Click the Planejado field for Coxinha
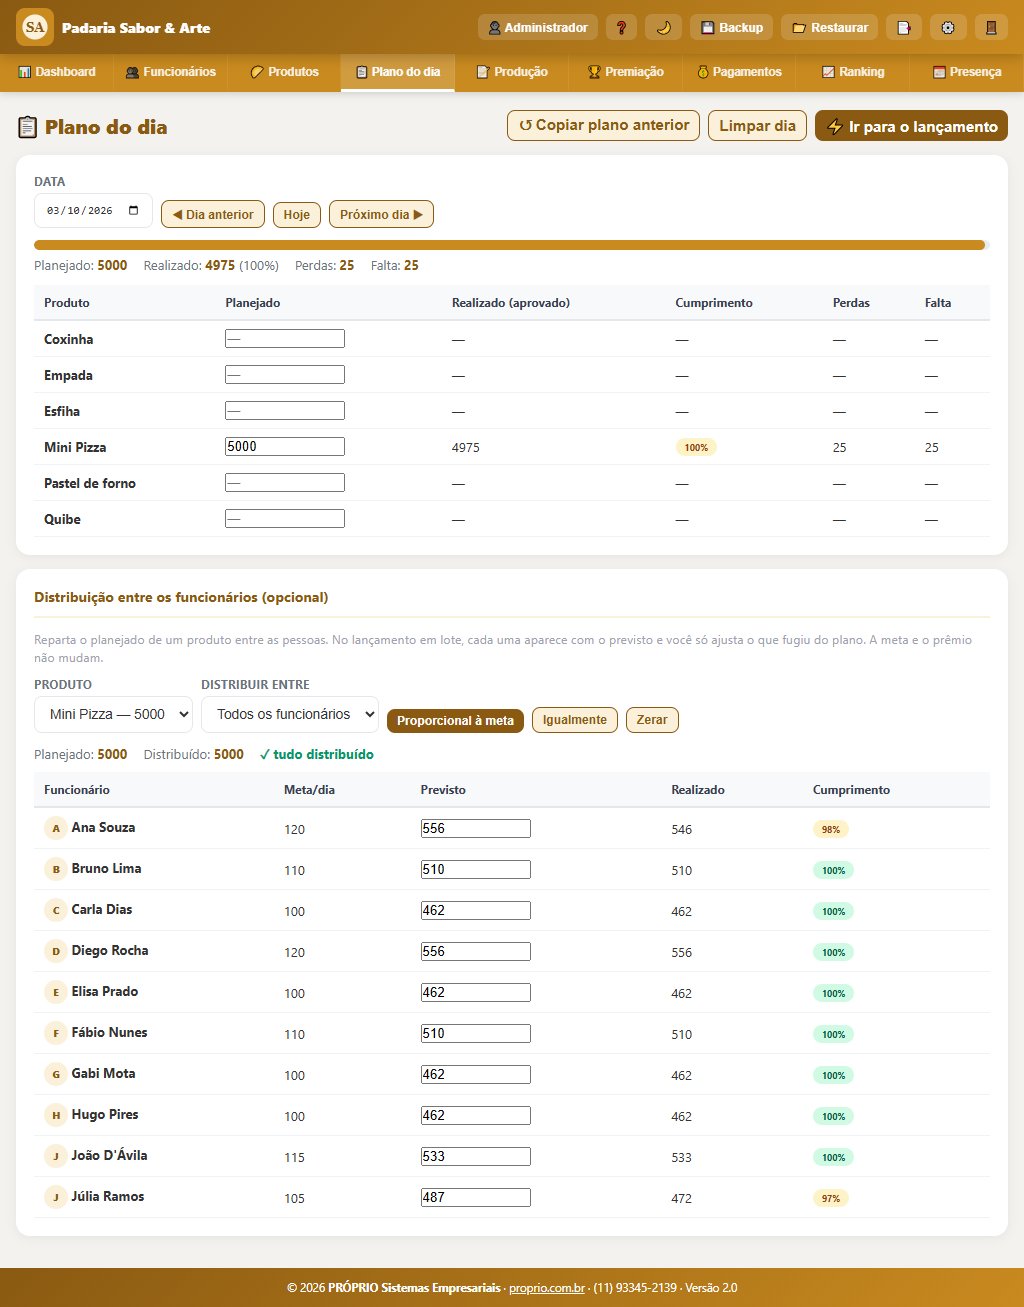The image size is (1024, 1307). point(285,339)
